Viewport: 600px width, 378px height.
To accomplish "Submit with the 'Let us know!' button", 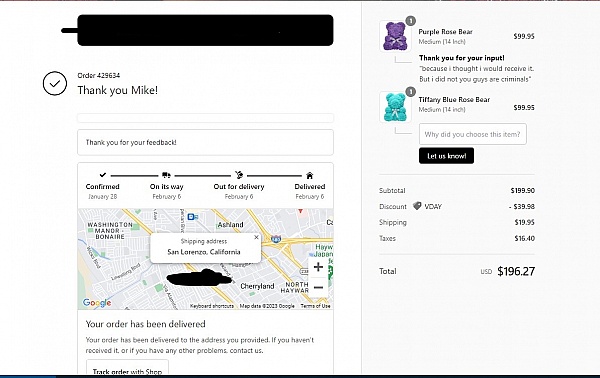I will [x=446, y=156].
